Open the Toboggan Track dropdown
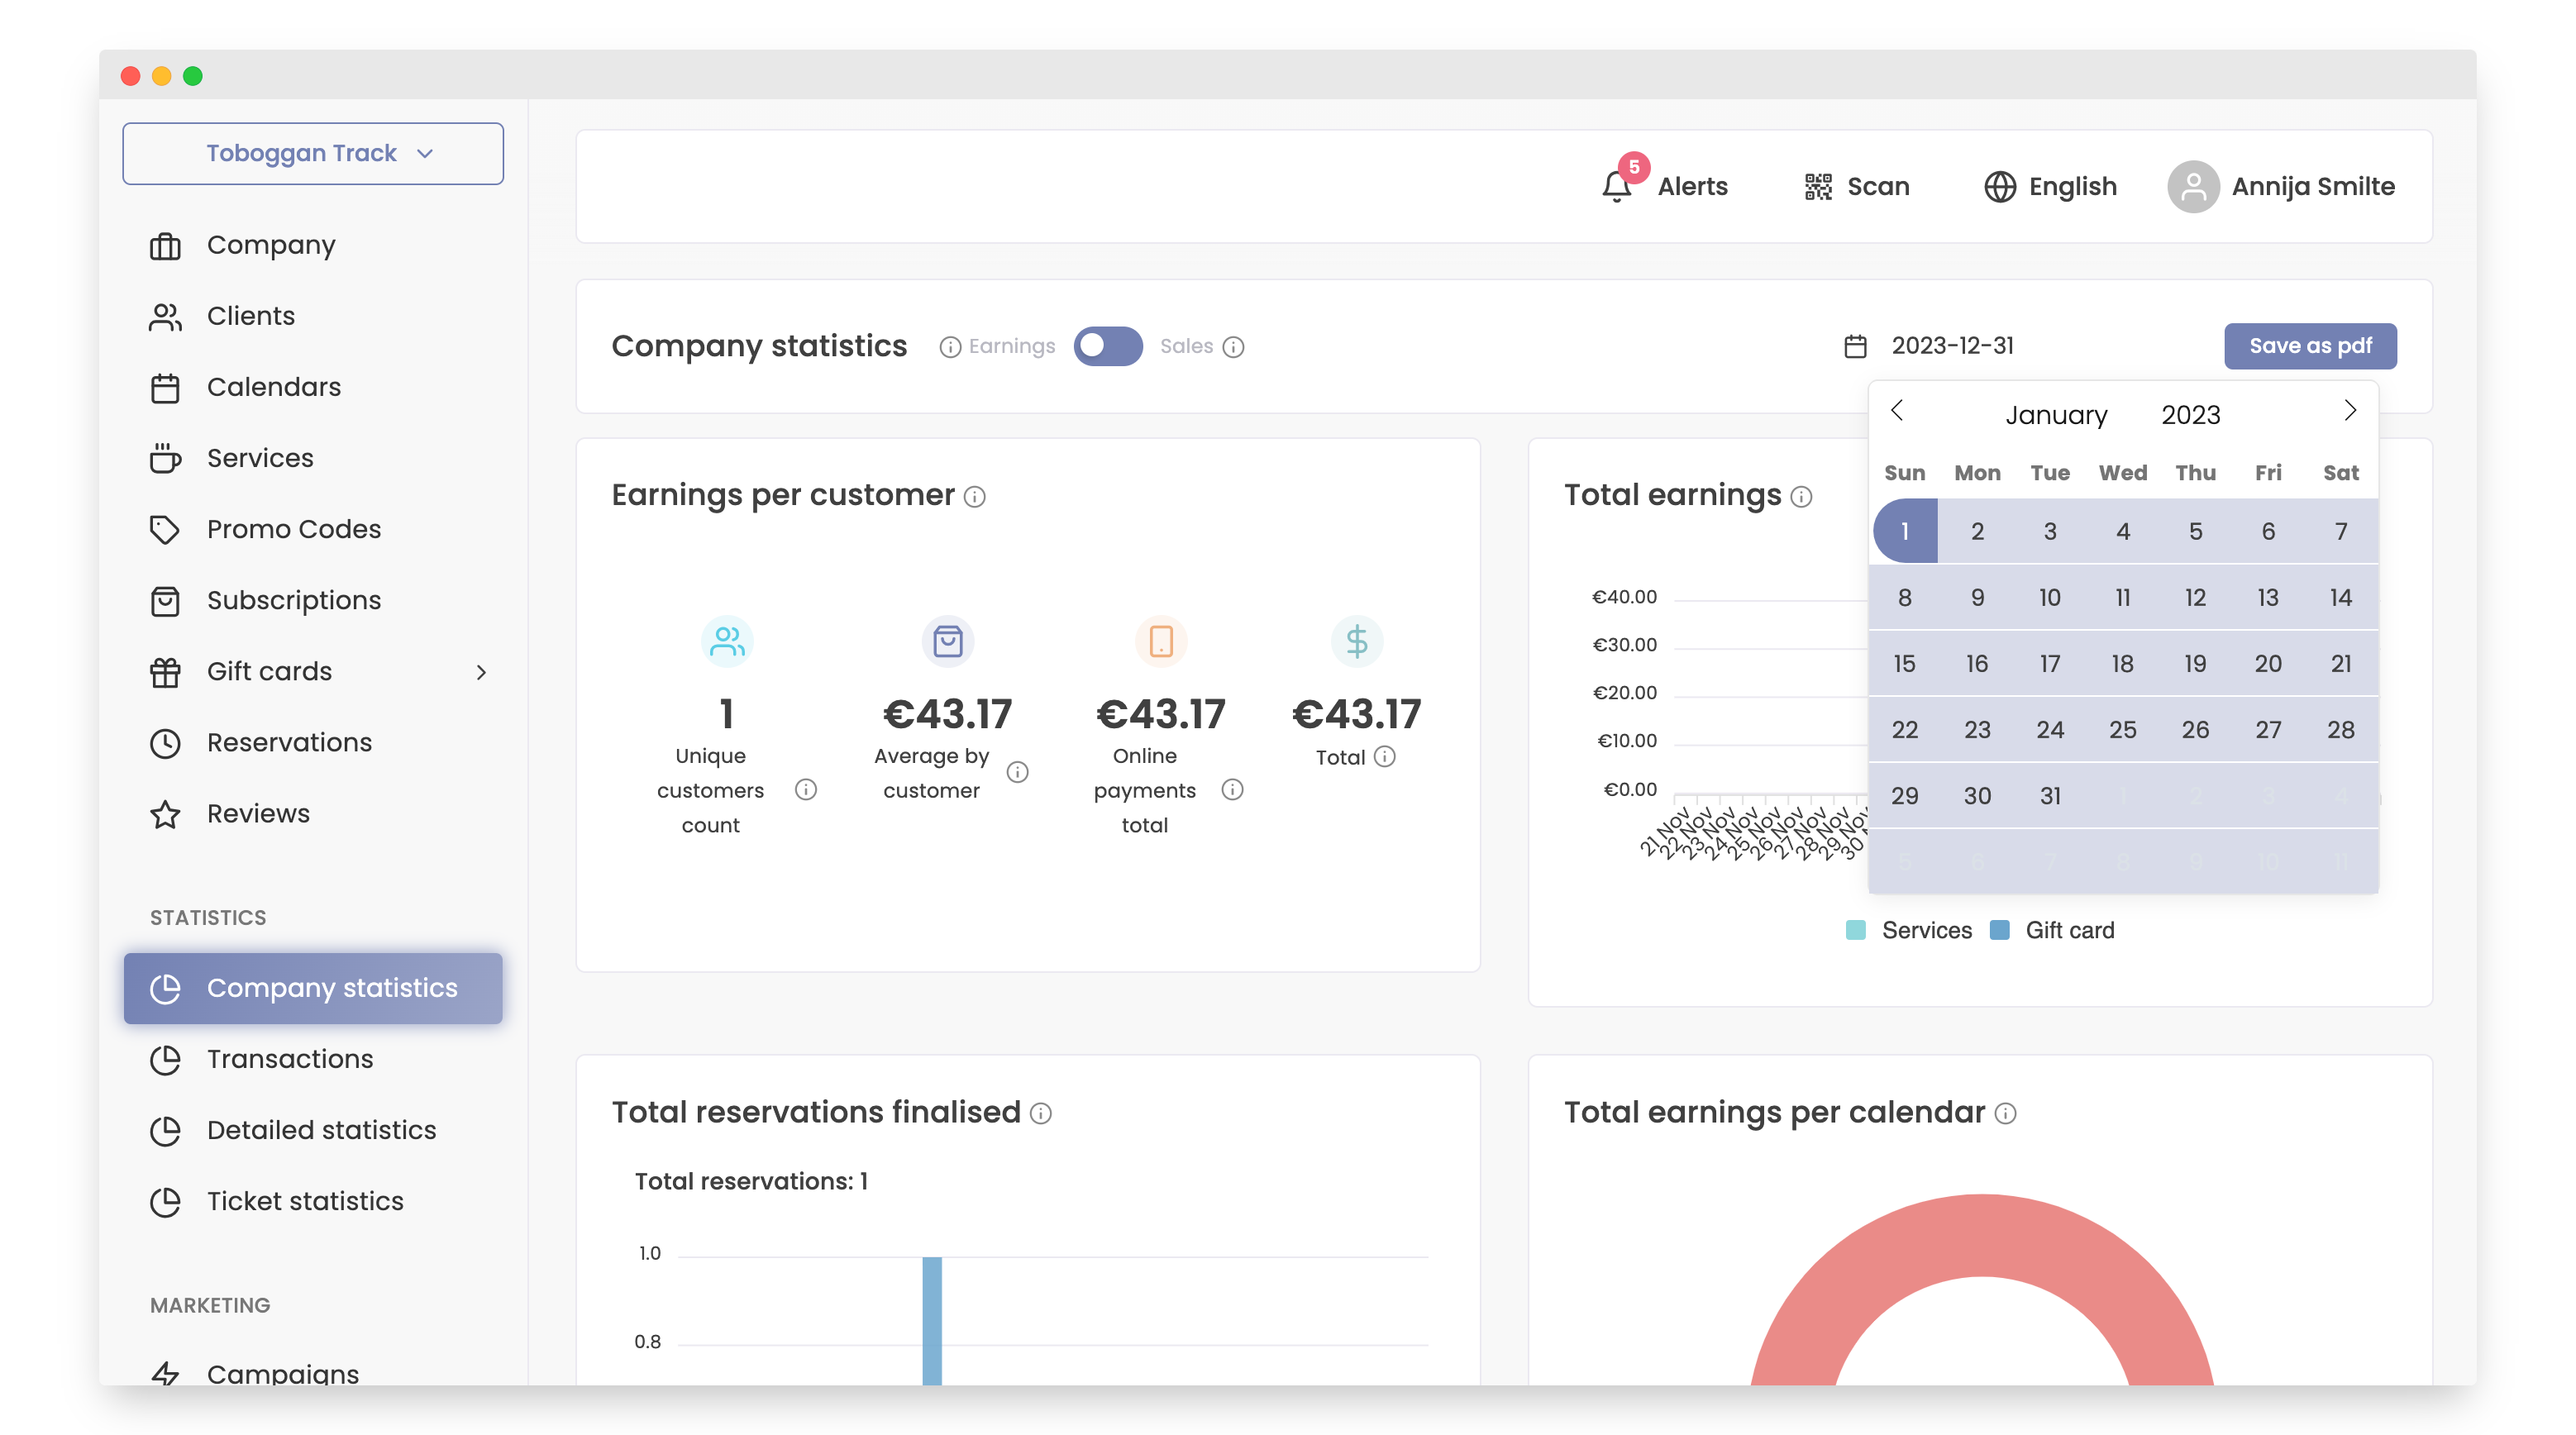This screenshot has width=2576, height=1435. 313,153
